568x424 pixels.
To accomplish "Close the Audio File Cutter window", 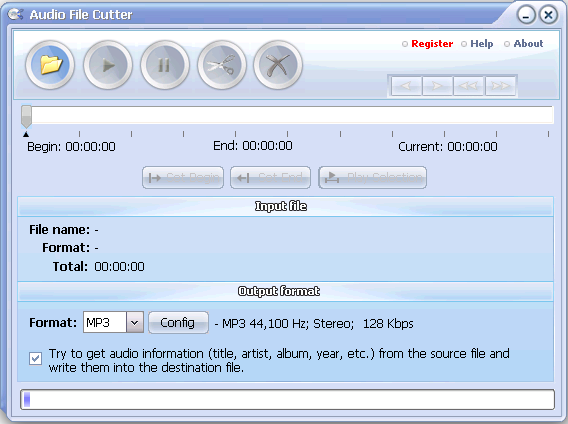I will [548, 15].
